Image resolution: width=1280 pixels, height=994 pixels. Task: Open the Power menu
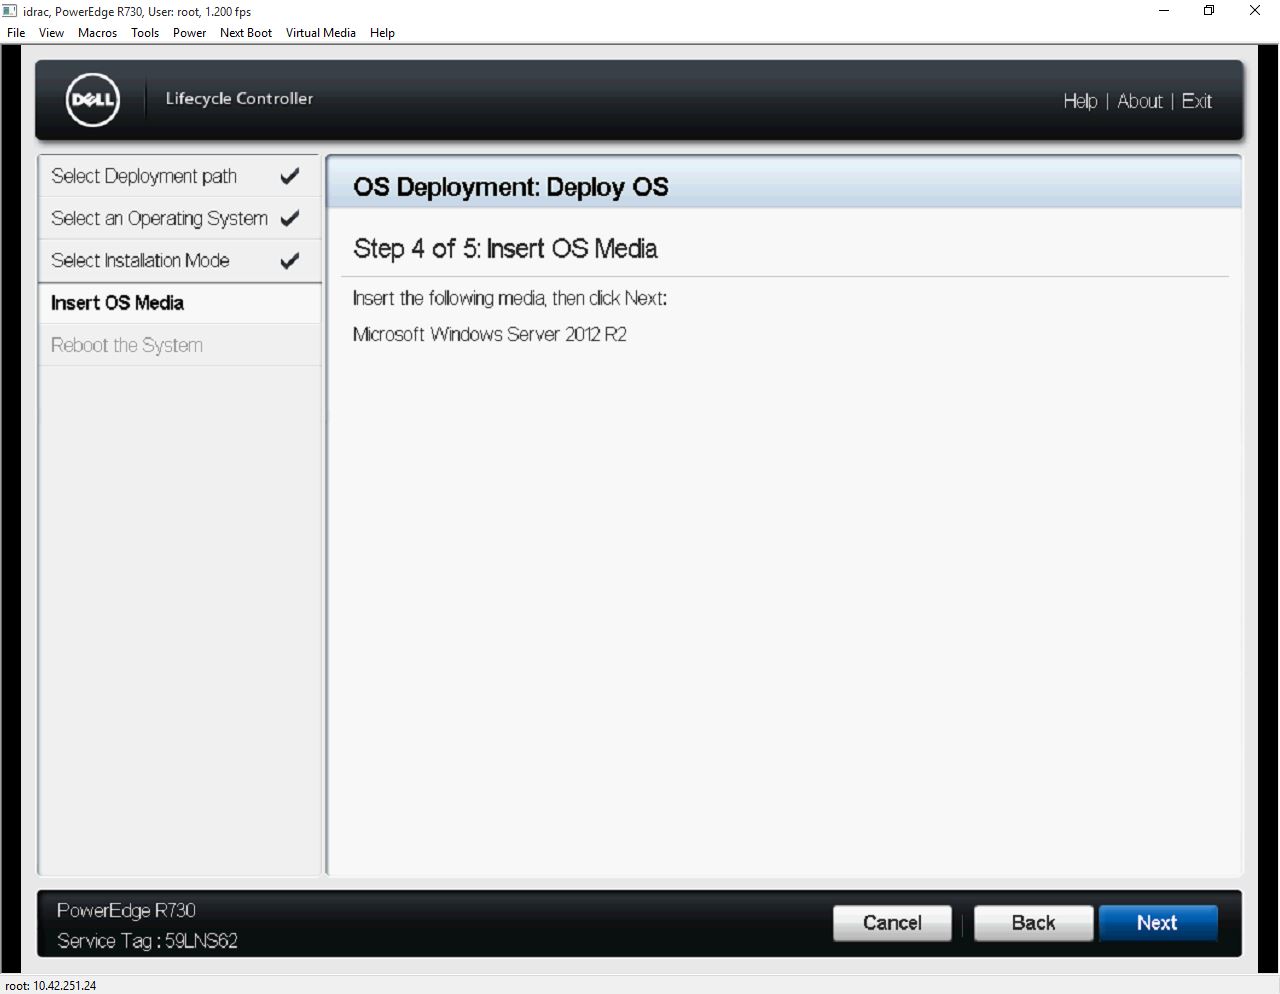coord(189,33)
